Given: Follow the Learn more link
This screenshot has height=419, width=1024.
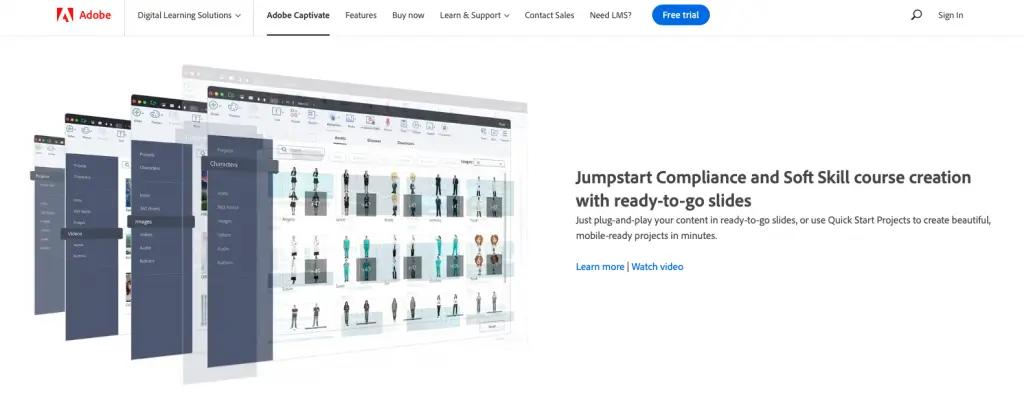Looking at the screenshot, I should pos(600,266).
